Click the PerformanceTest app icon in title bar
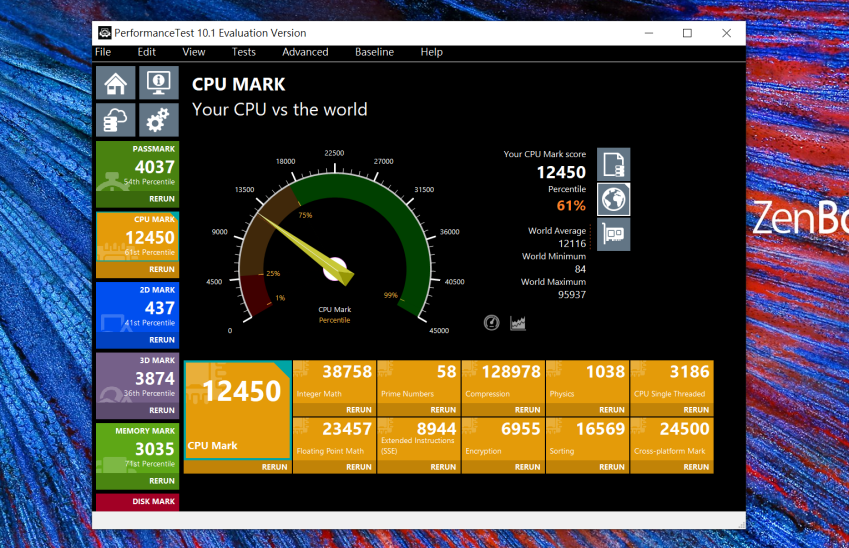Viewport: 849px width, 548px height. click(x=105, y=33)
